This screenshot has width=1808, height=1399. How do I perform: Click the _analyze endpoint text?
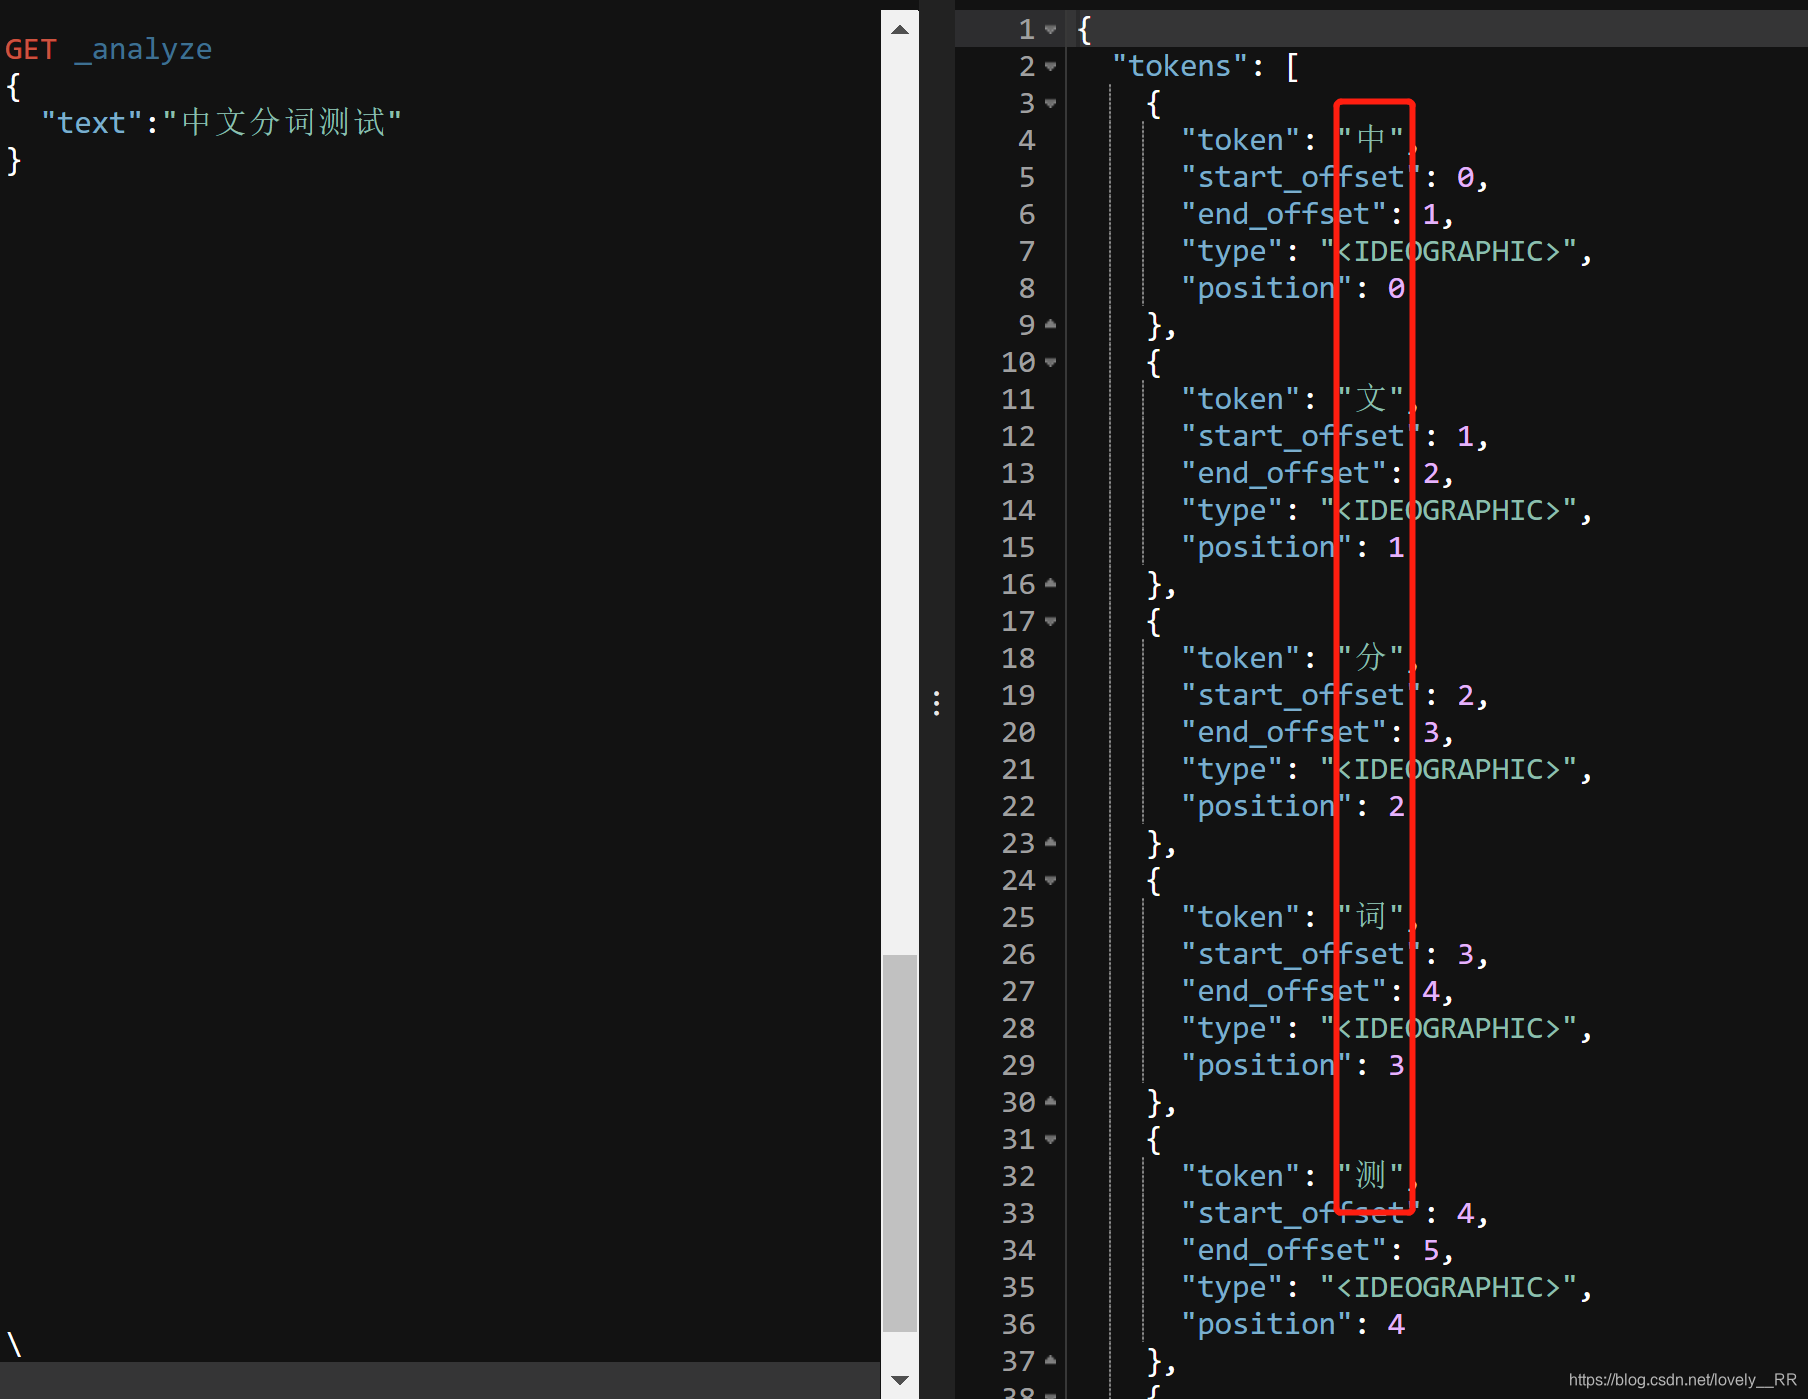[143, 49]
